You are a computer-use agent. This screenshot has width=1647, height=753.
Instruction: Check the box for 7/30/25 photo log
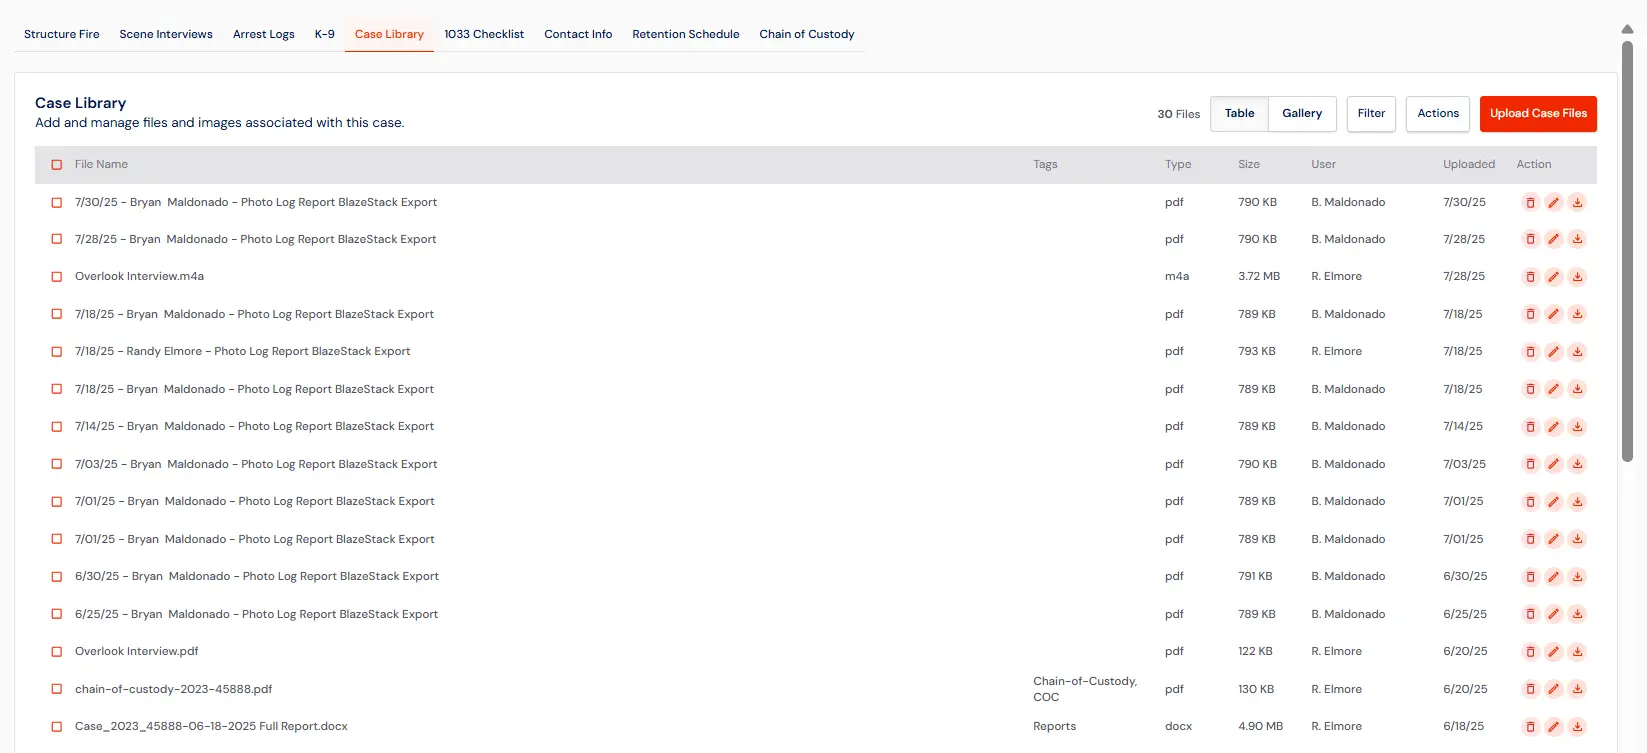click(x=57, y=202)
